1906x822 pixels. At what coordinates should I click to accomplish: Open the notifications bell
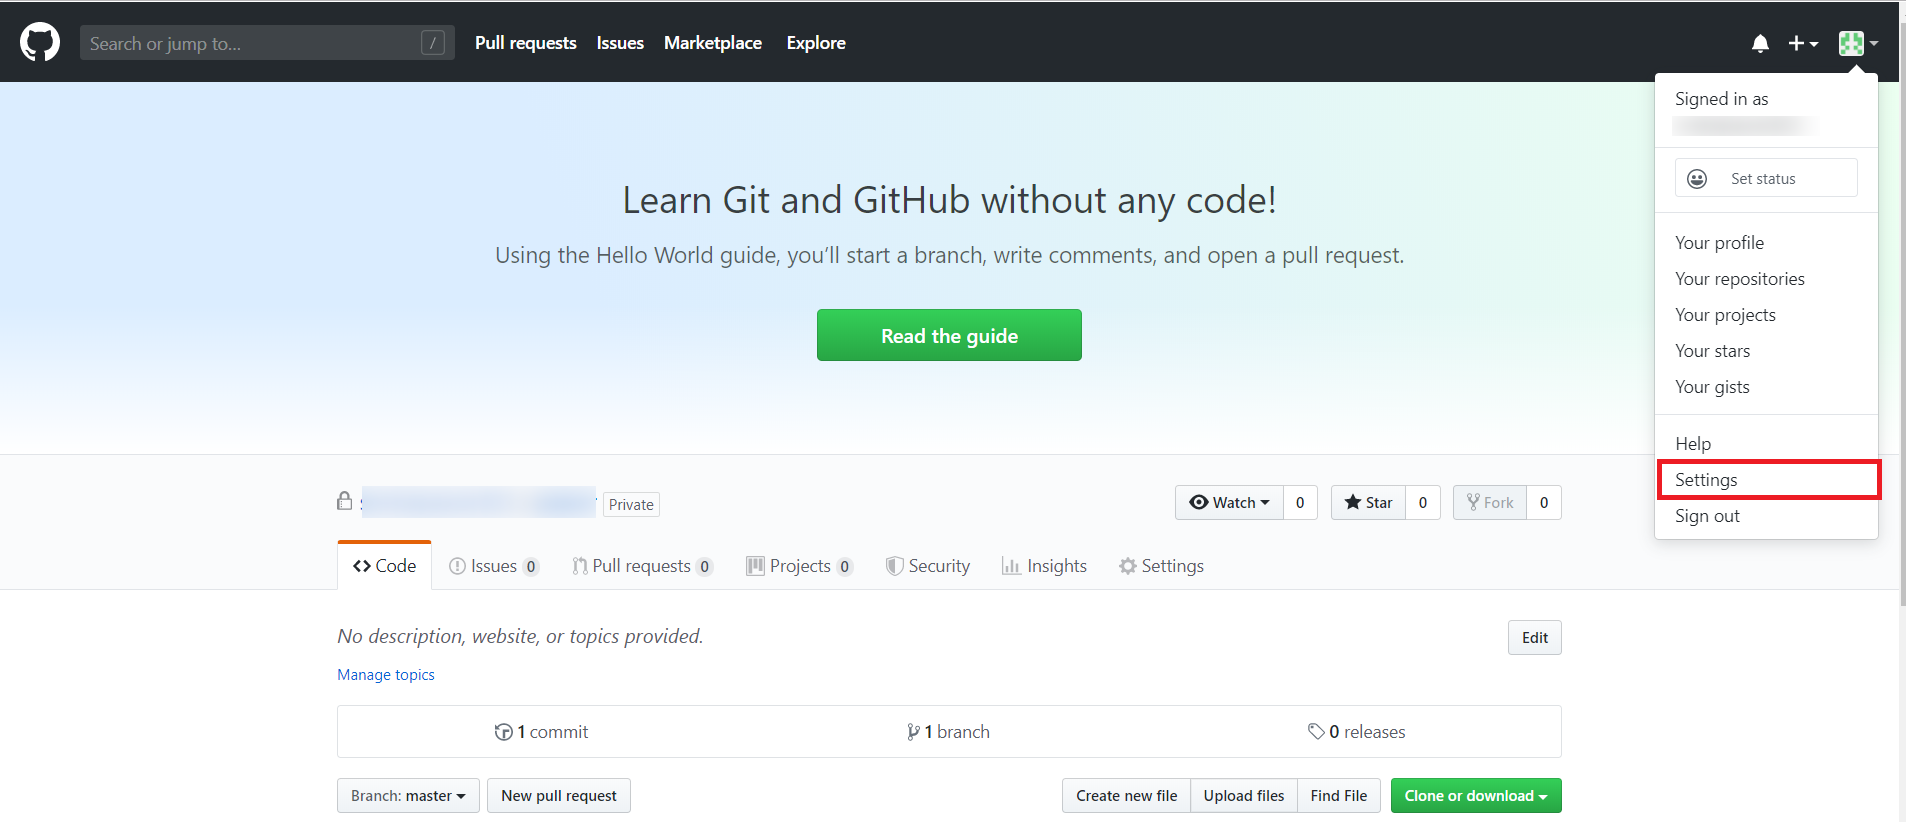click(x=1760, y=43)
